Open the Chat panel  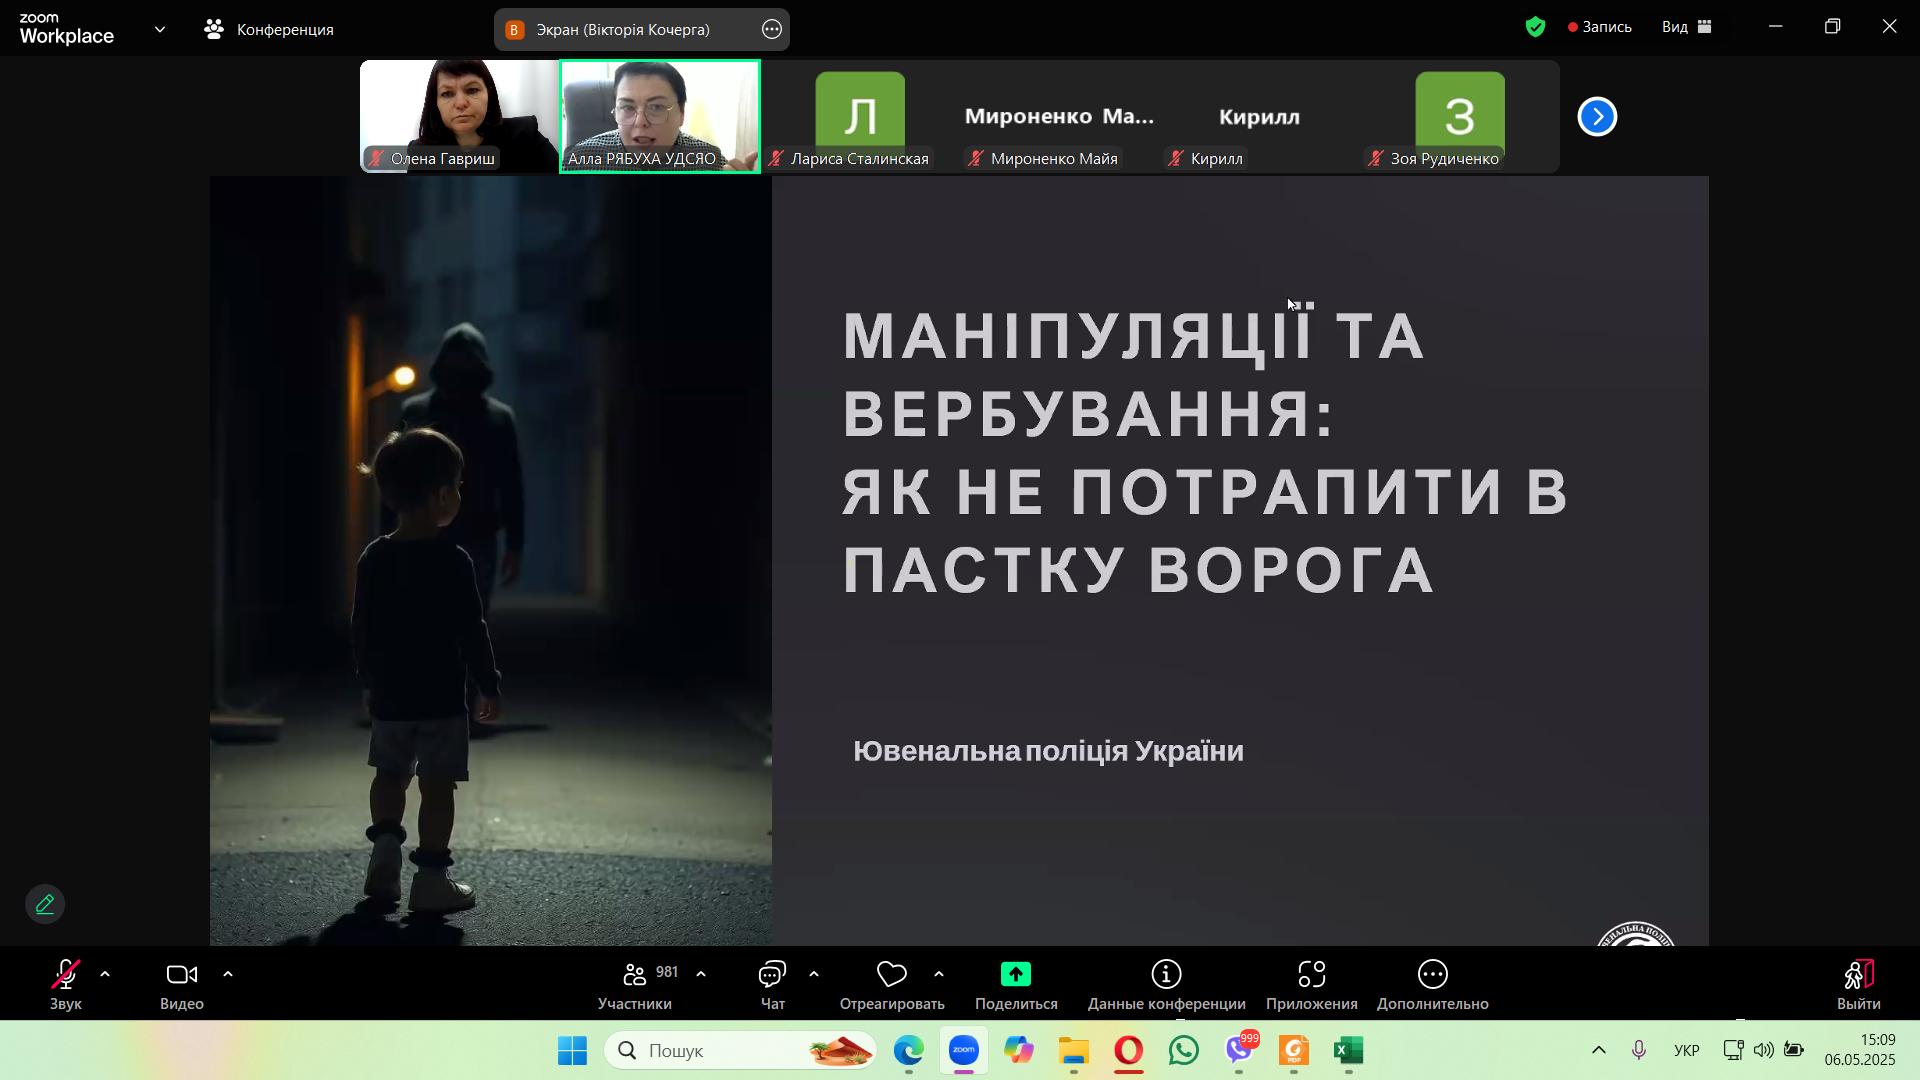pos(772,975)
